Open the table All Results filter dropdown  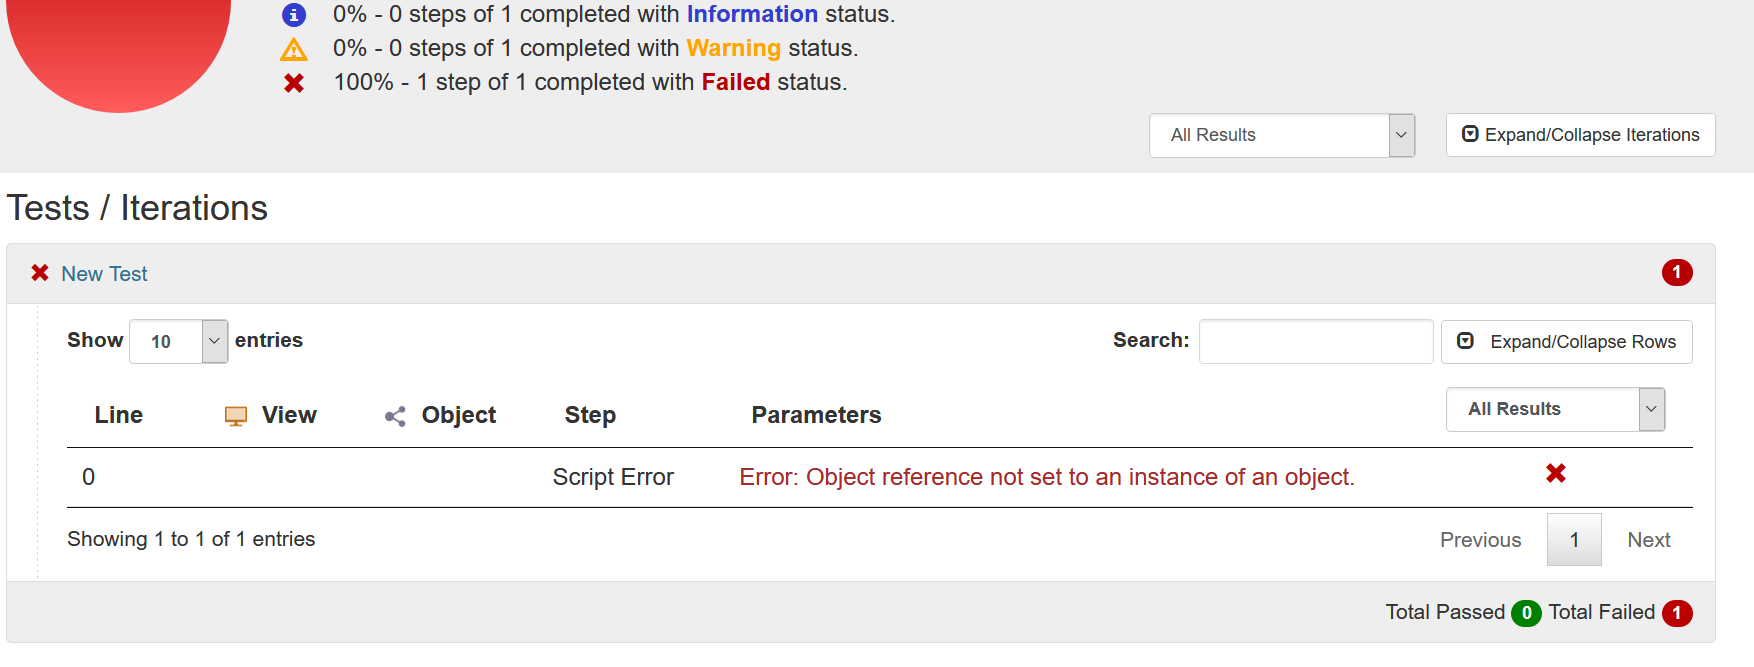coord(1555,409)
